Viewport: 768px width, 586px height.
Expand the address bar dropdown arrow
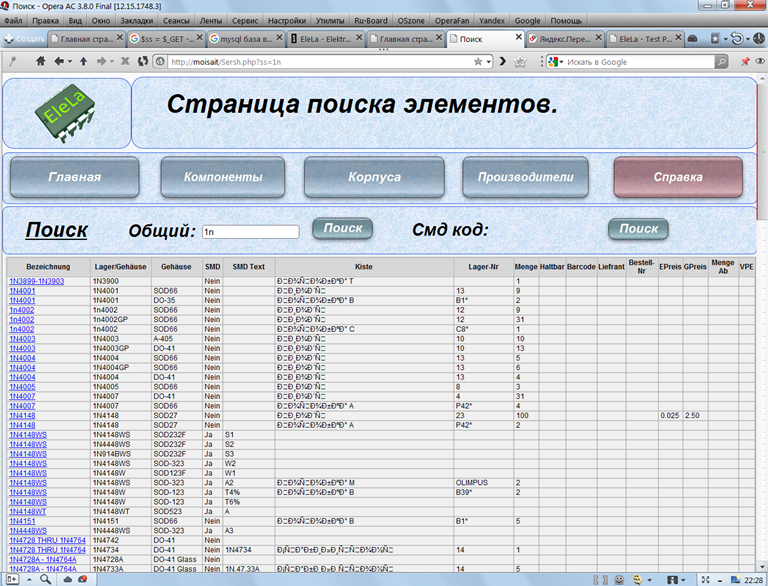(x=488, y=62)
